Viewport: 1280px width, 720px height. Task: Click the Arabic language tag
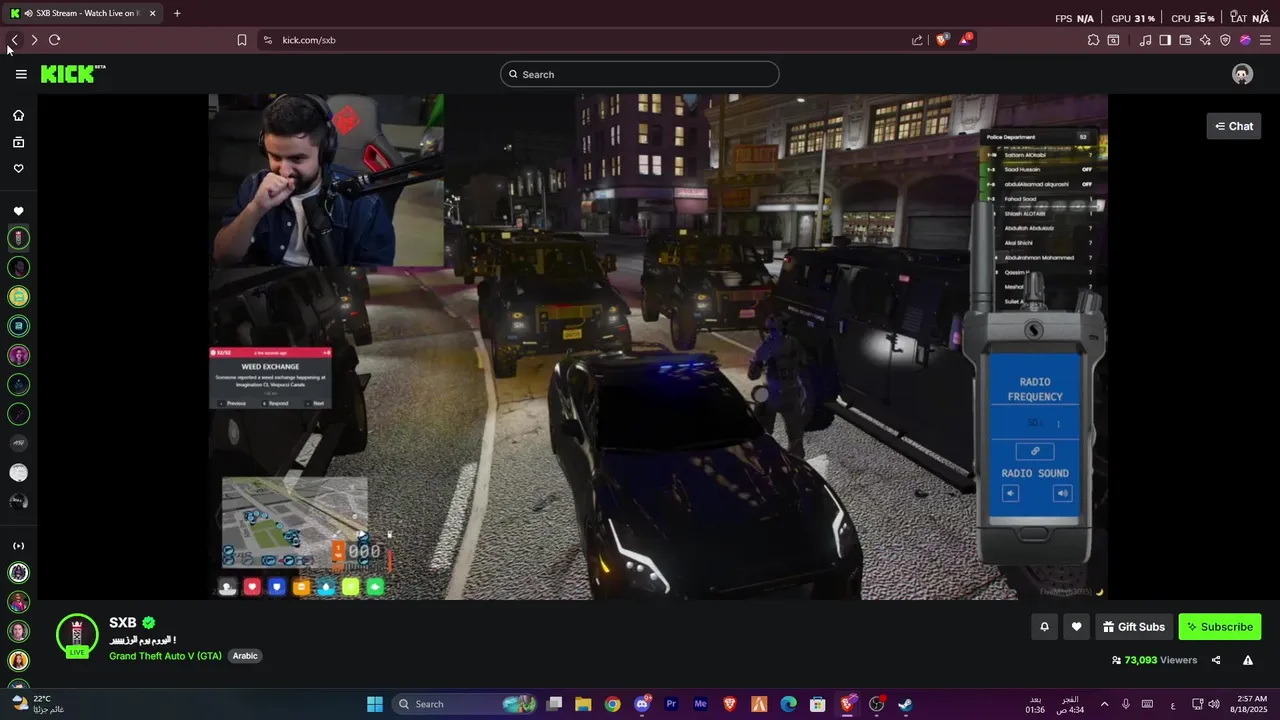point(245,656)
